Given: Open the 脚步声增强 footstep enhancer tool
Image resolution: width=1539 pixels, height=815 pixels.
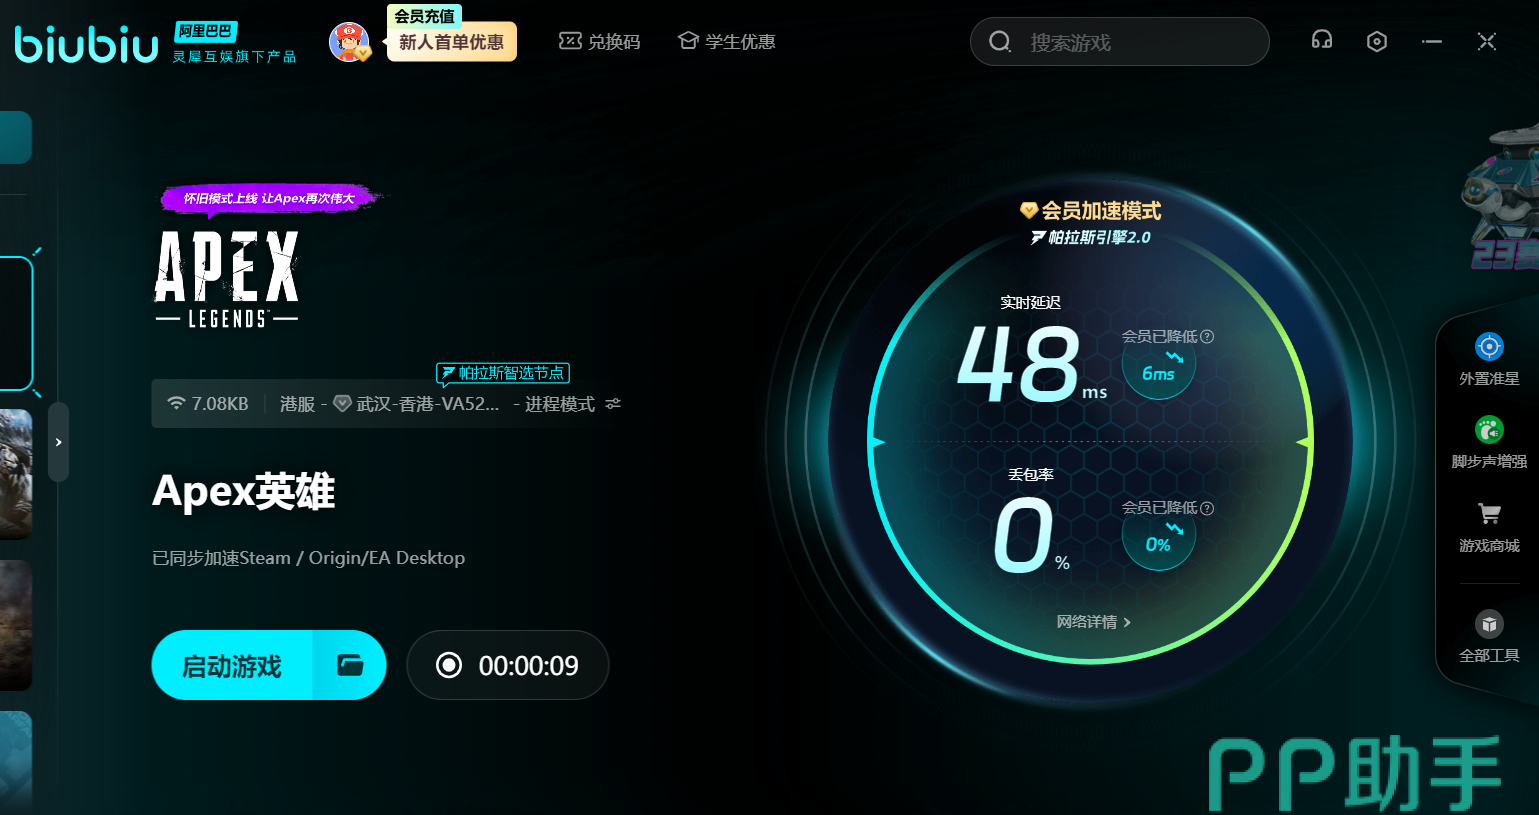Looking at the screenshot, I should 1488,431.
